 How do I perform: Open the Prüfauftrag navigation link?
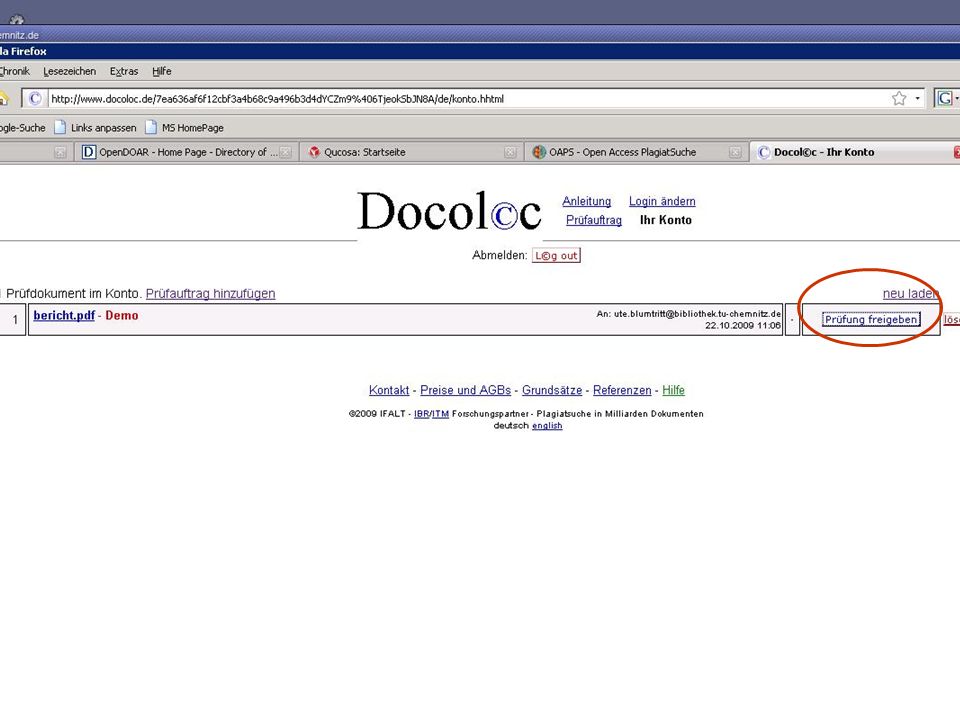click(593, 220)
